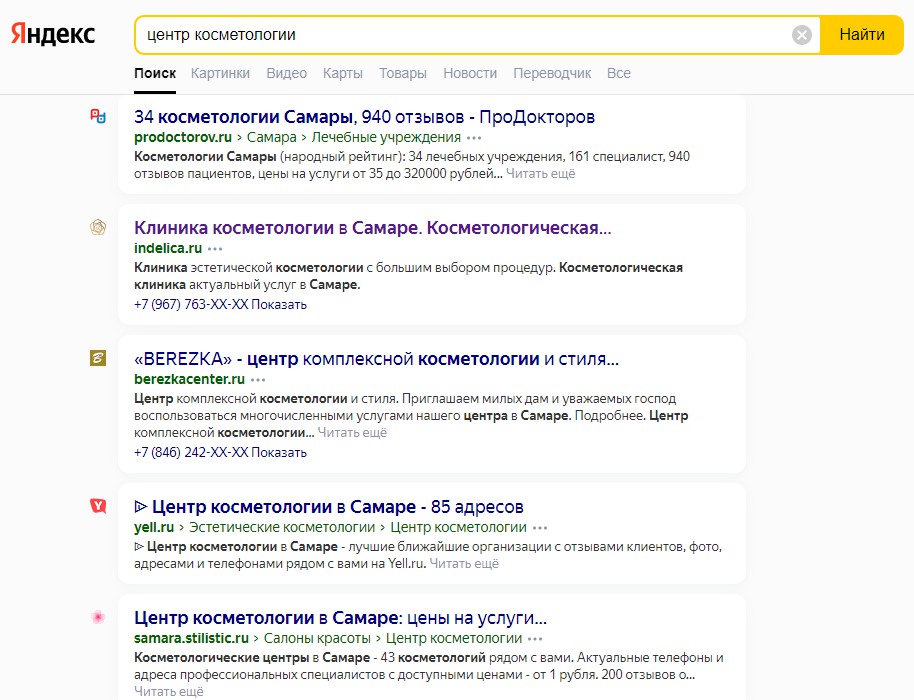The width and height of the screenshot is (914, 700).
Task: Open 'Центр косметологии в Самаре: цены на услуги' result
Action: pos(340,618)
